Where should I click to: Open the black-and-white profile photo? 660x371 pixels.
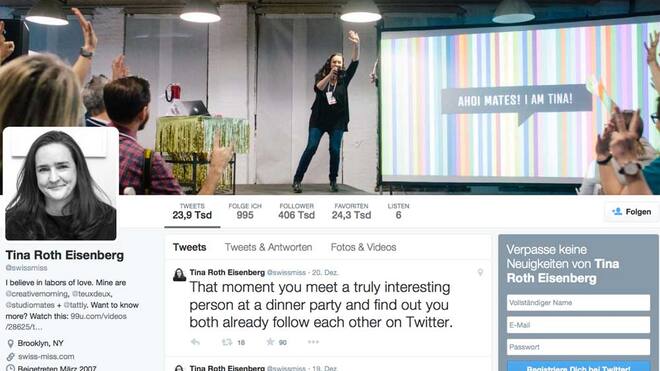pyautogui.click(x=61, y=184)
